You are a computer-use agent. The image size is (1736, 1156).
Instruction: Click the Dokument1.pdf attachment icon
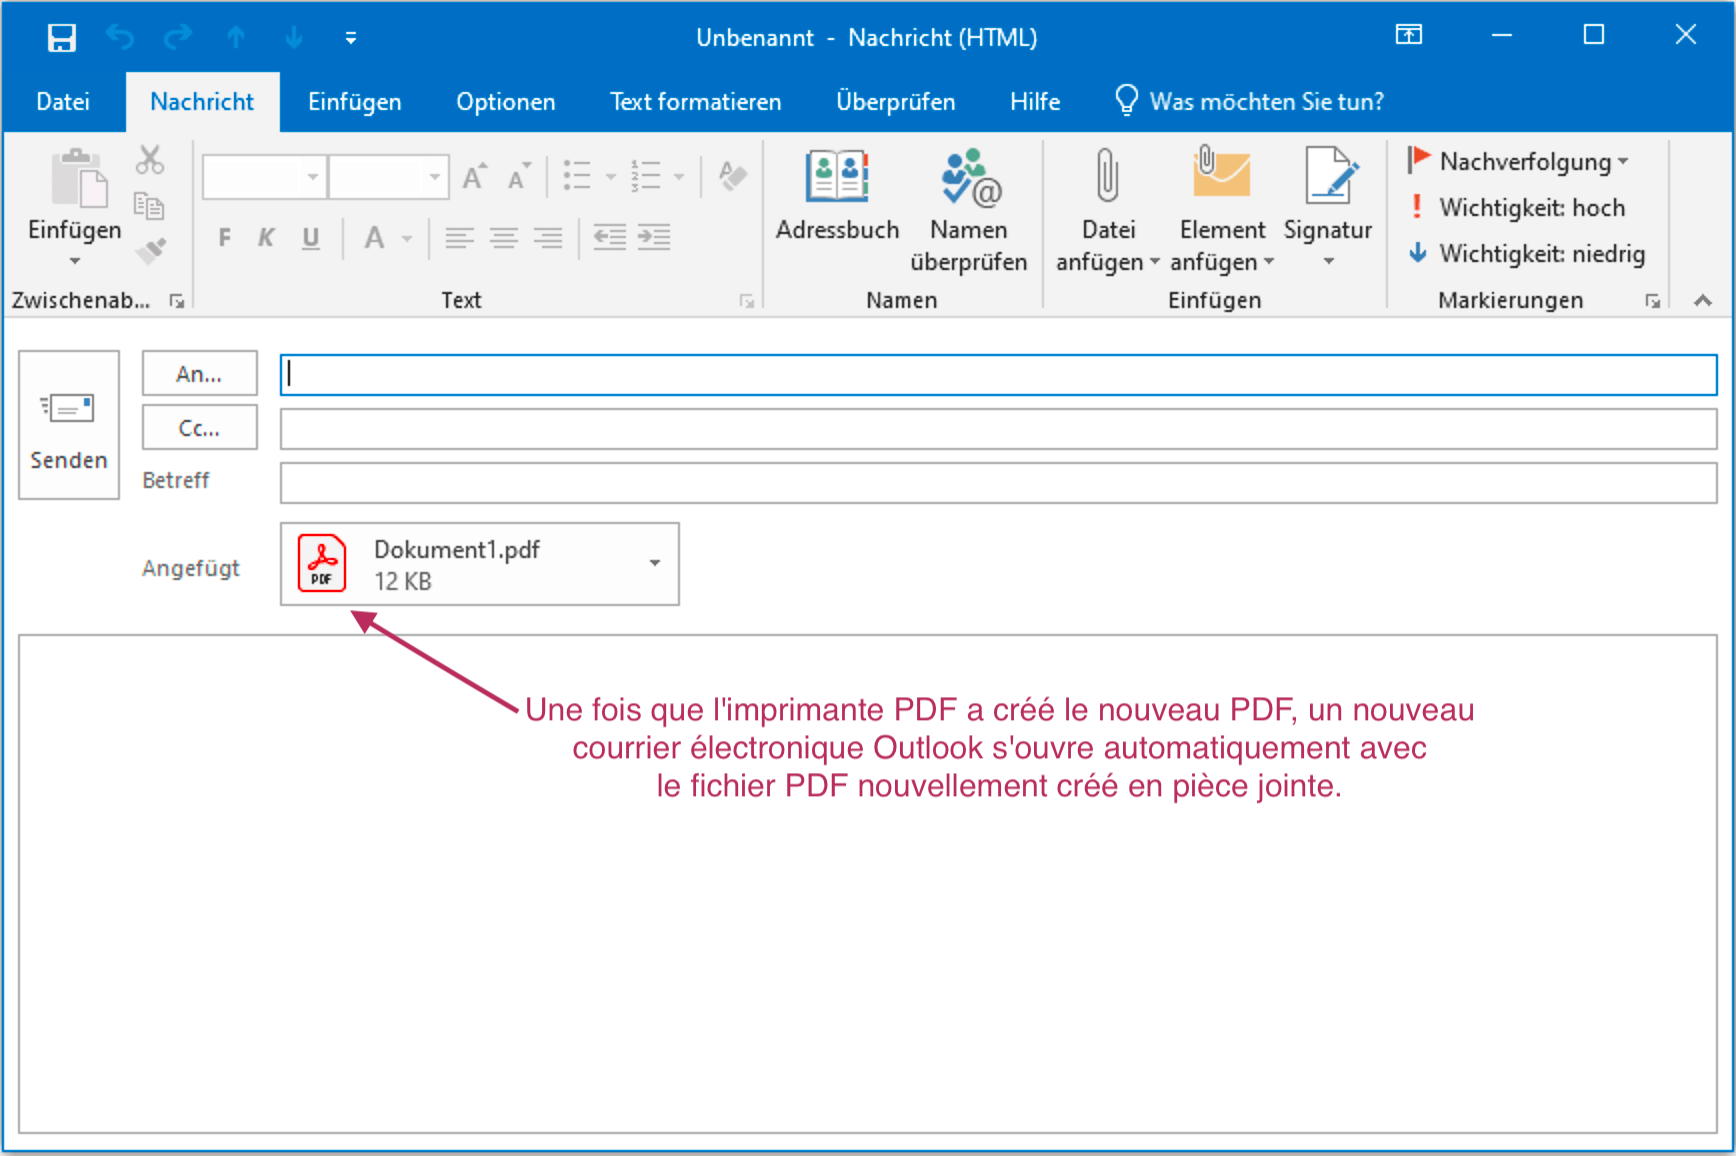click(322, 564)
